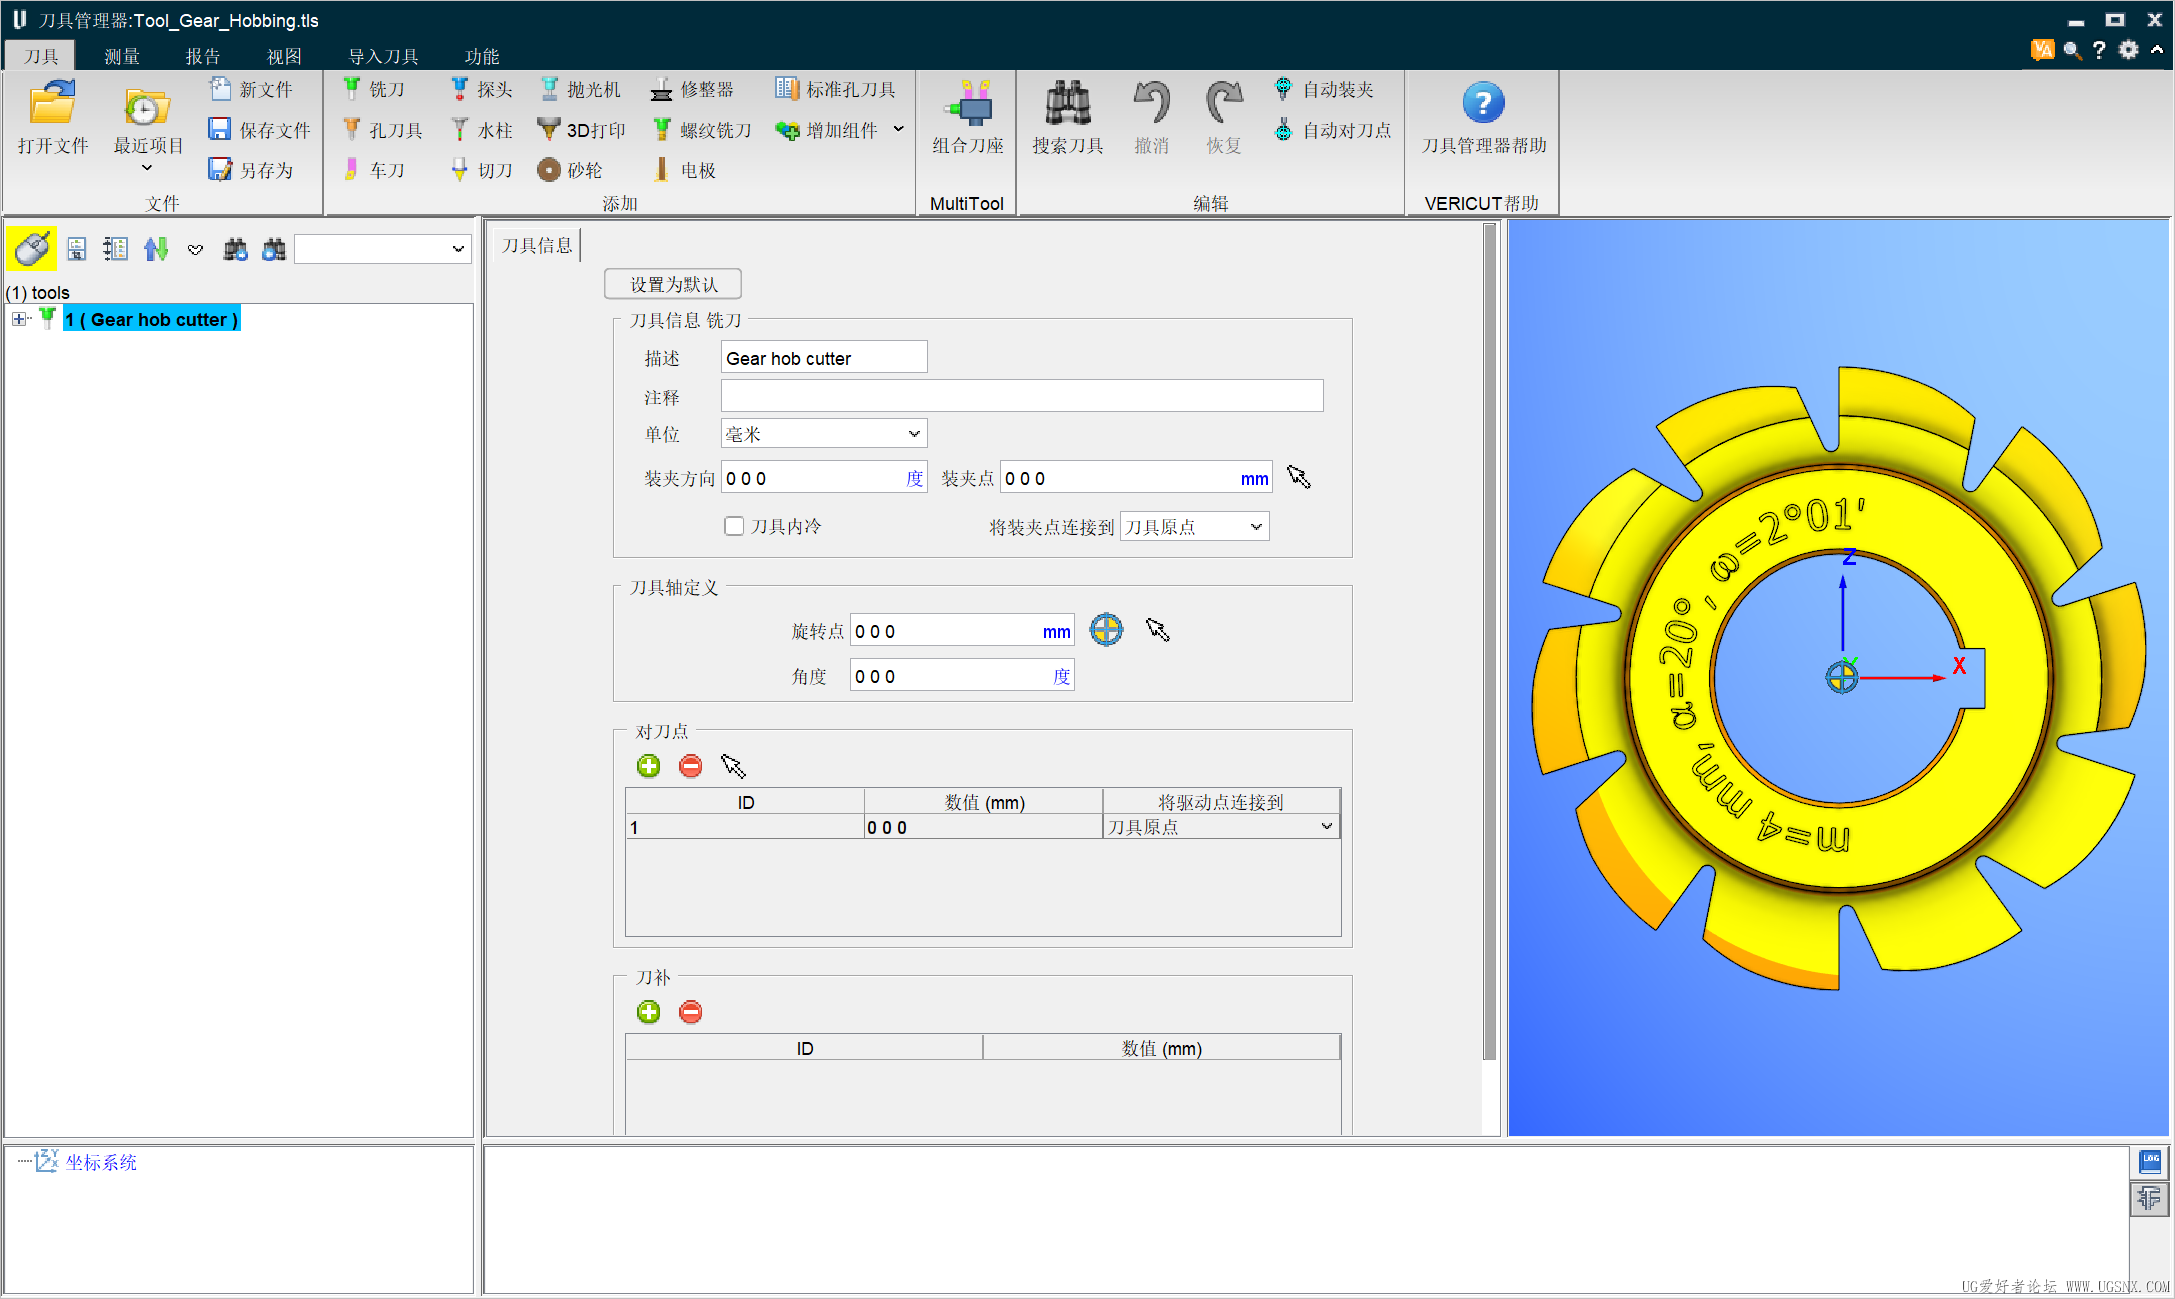The width and height of the screenshot is (2175, 1299).
Task: Open 标准孔刀具 standard hole tools
Action: [x=835, y=89]
